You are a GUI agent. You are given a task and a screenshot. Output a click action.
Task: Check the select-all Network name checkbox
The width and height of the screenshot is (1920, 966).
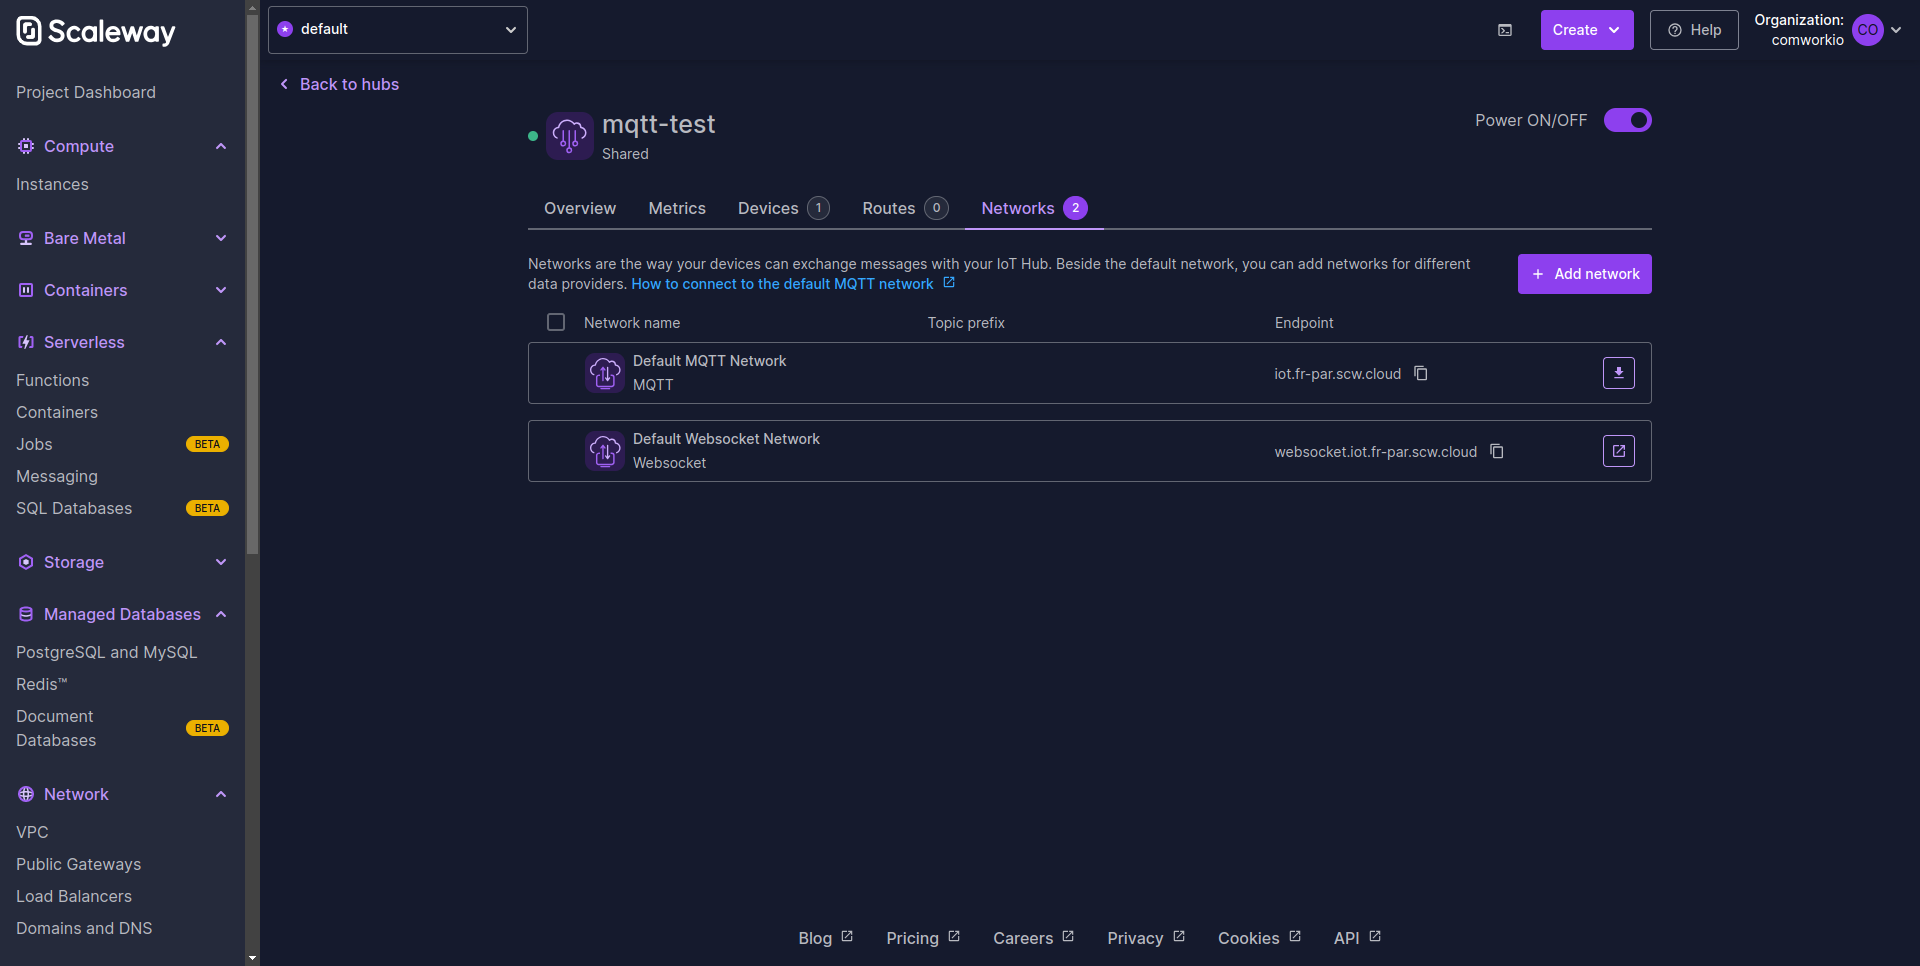556,322
